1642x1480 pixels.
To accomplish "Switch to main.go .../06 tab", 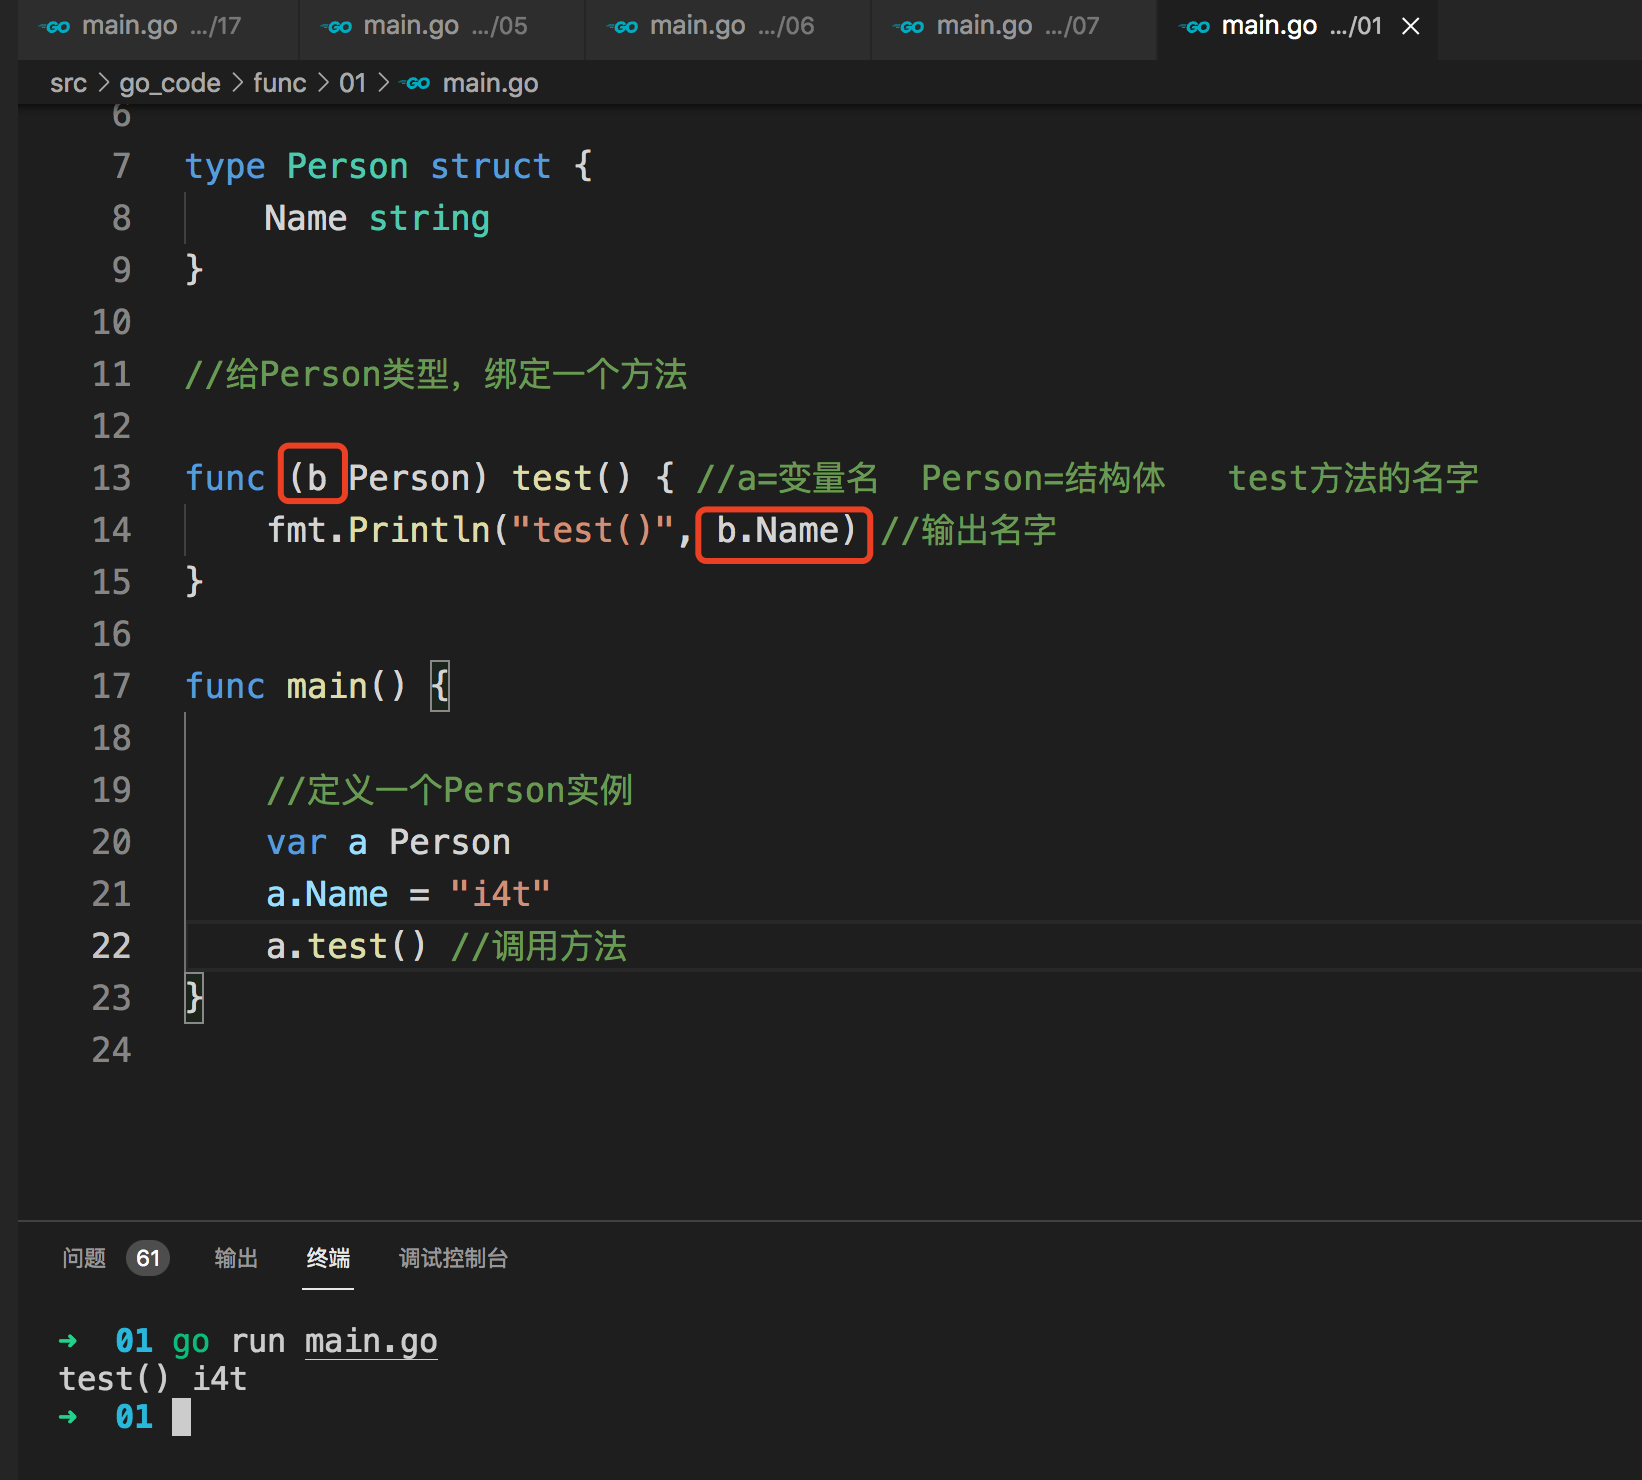I will 730,27.
